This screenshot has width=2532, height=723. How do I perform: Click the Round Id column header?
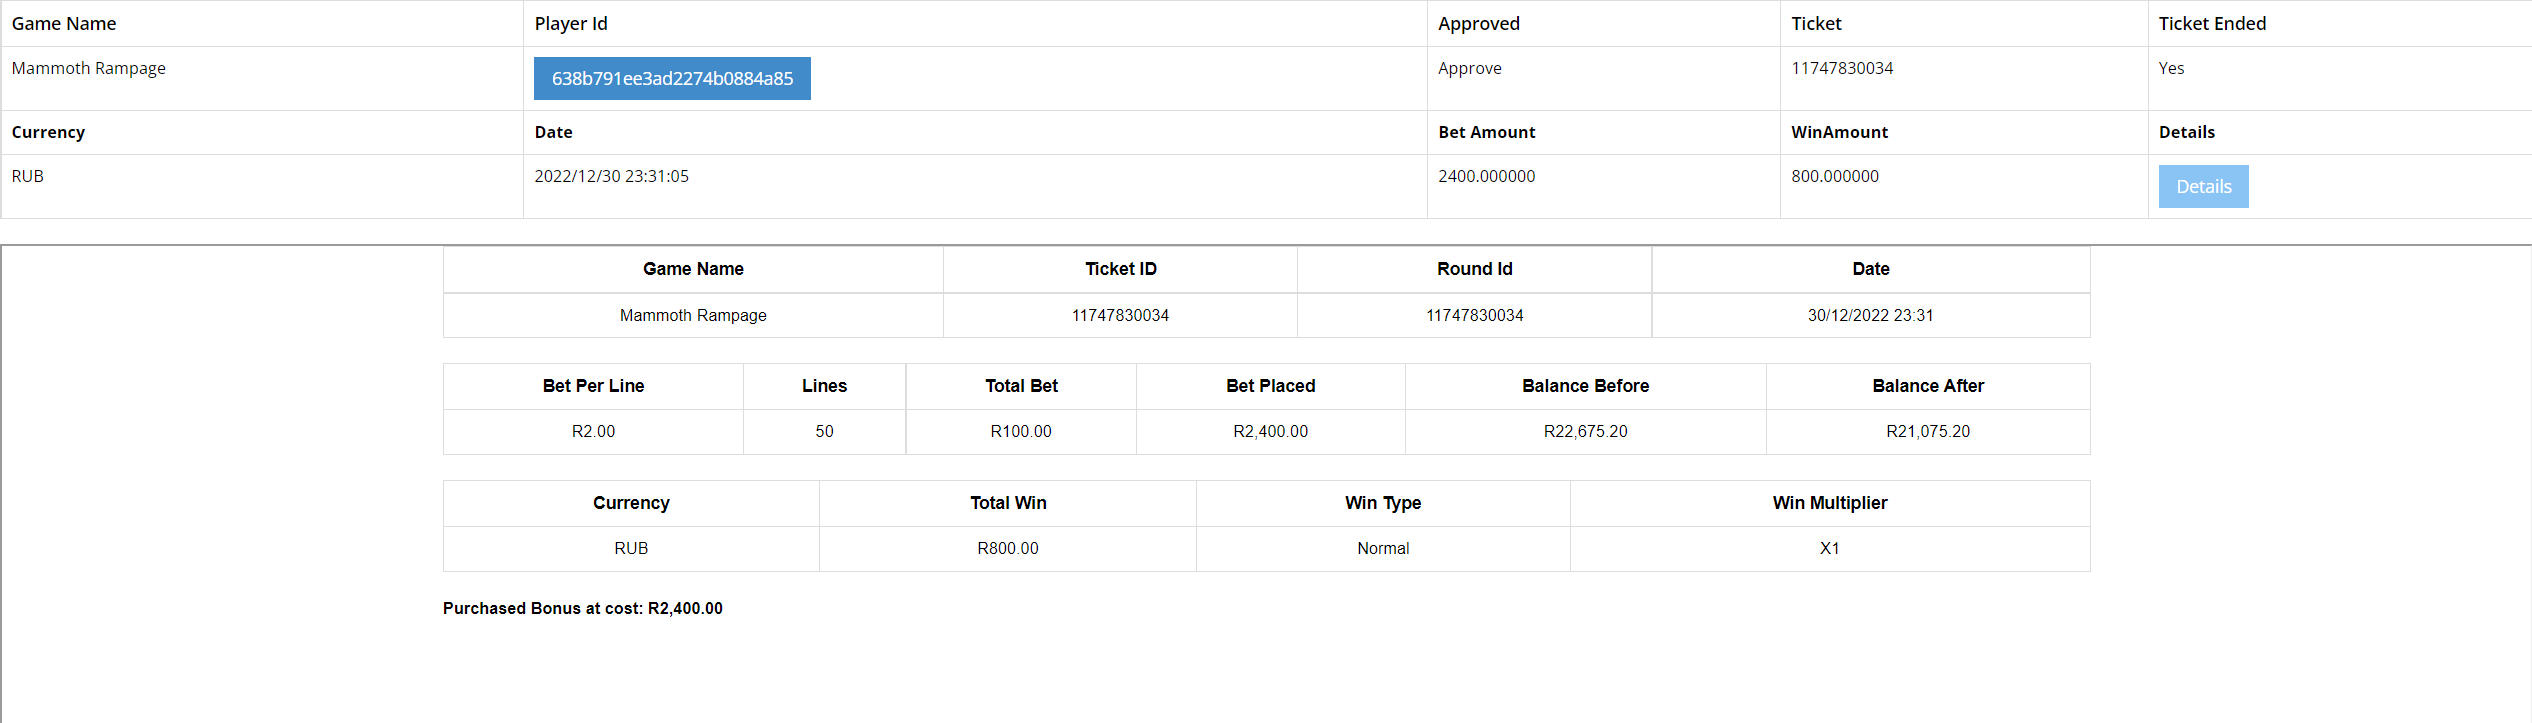click(1474, 269)
